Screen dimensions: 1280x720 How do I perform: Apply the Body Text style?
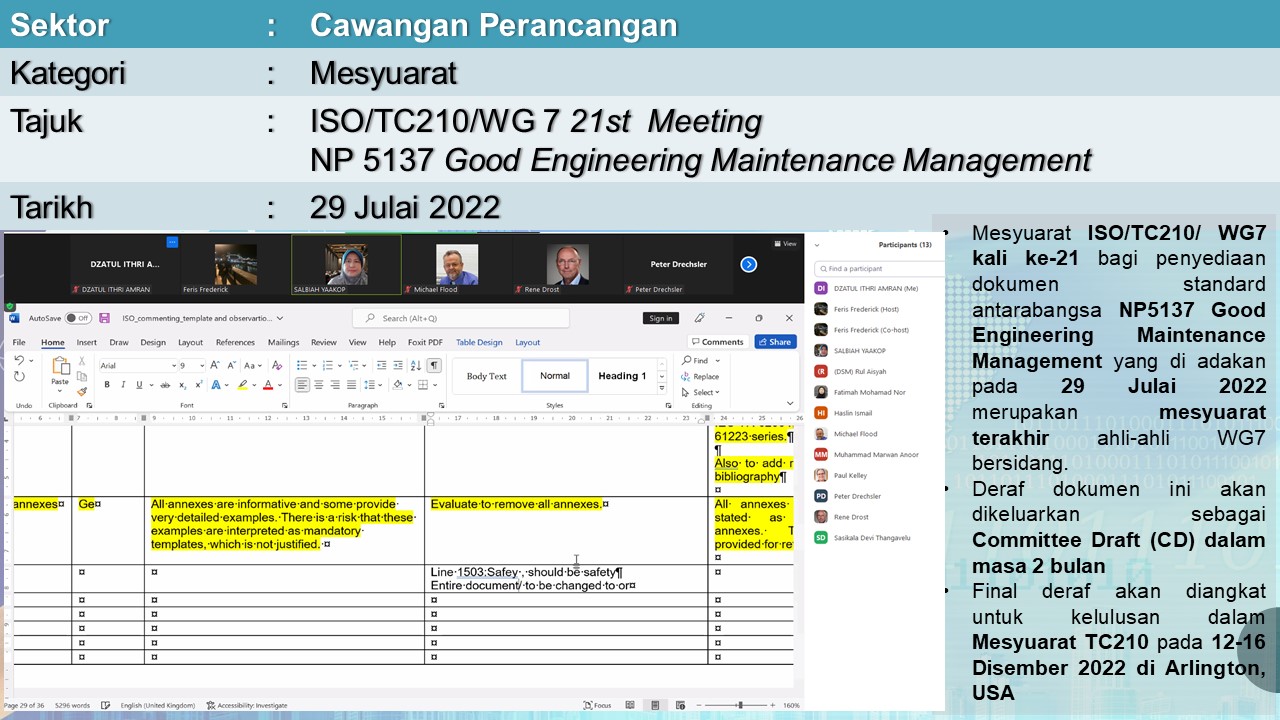[x=487, y=376]
